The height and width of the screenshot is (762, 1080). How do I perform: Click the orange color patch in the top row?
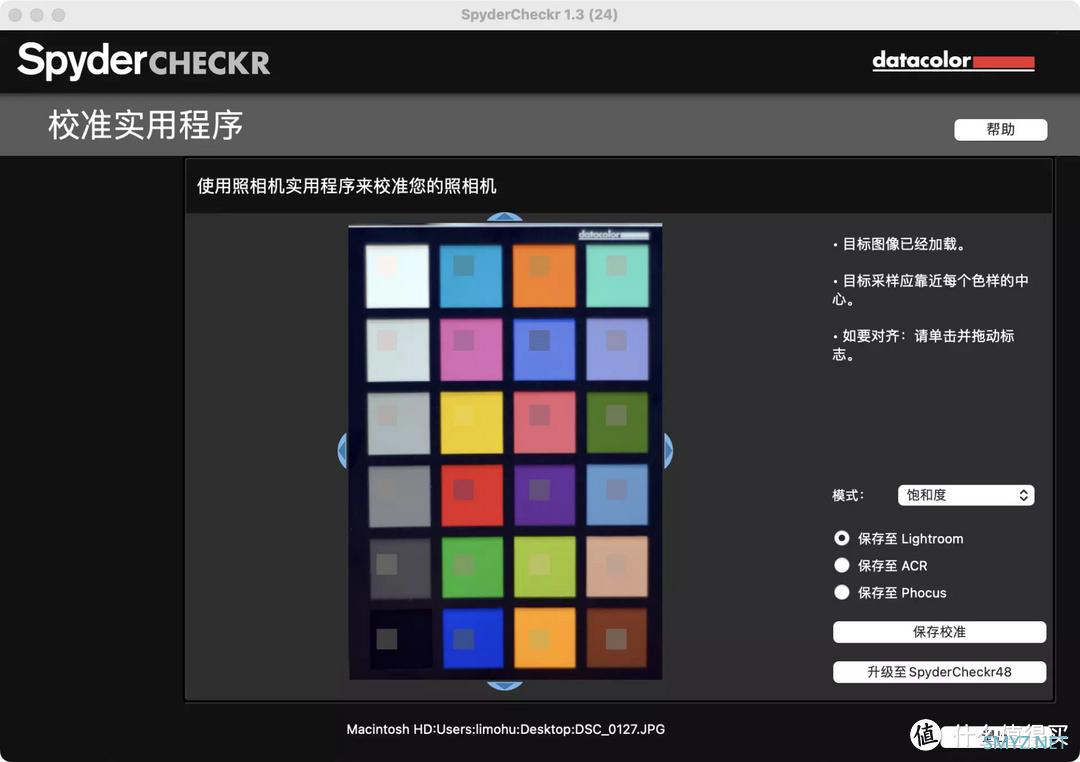click(x=544, y=274)
